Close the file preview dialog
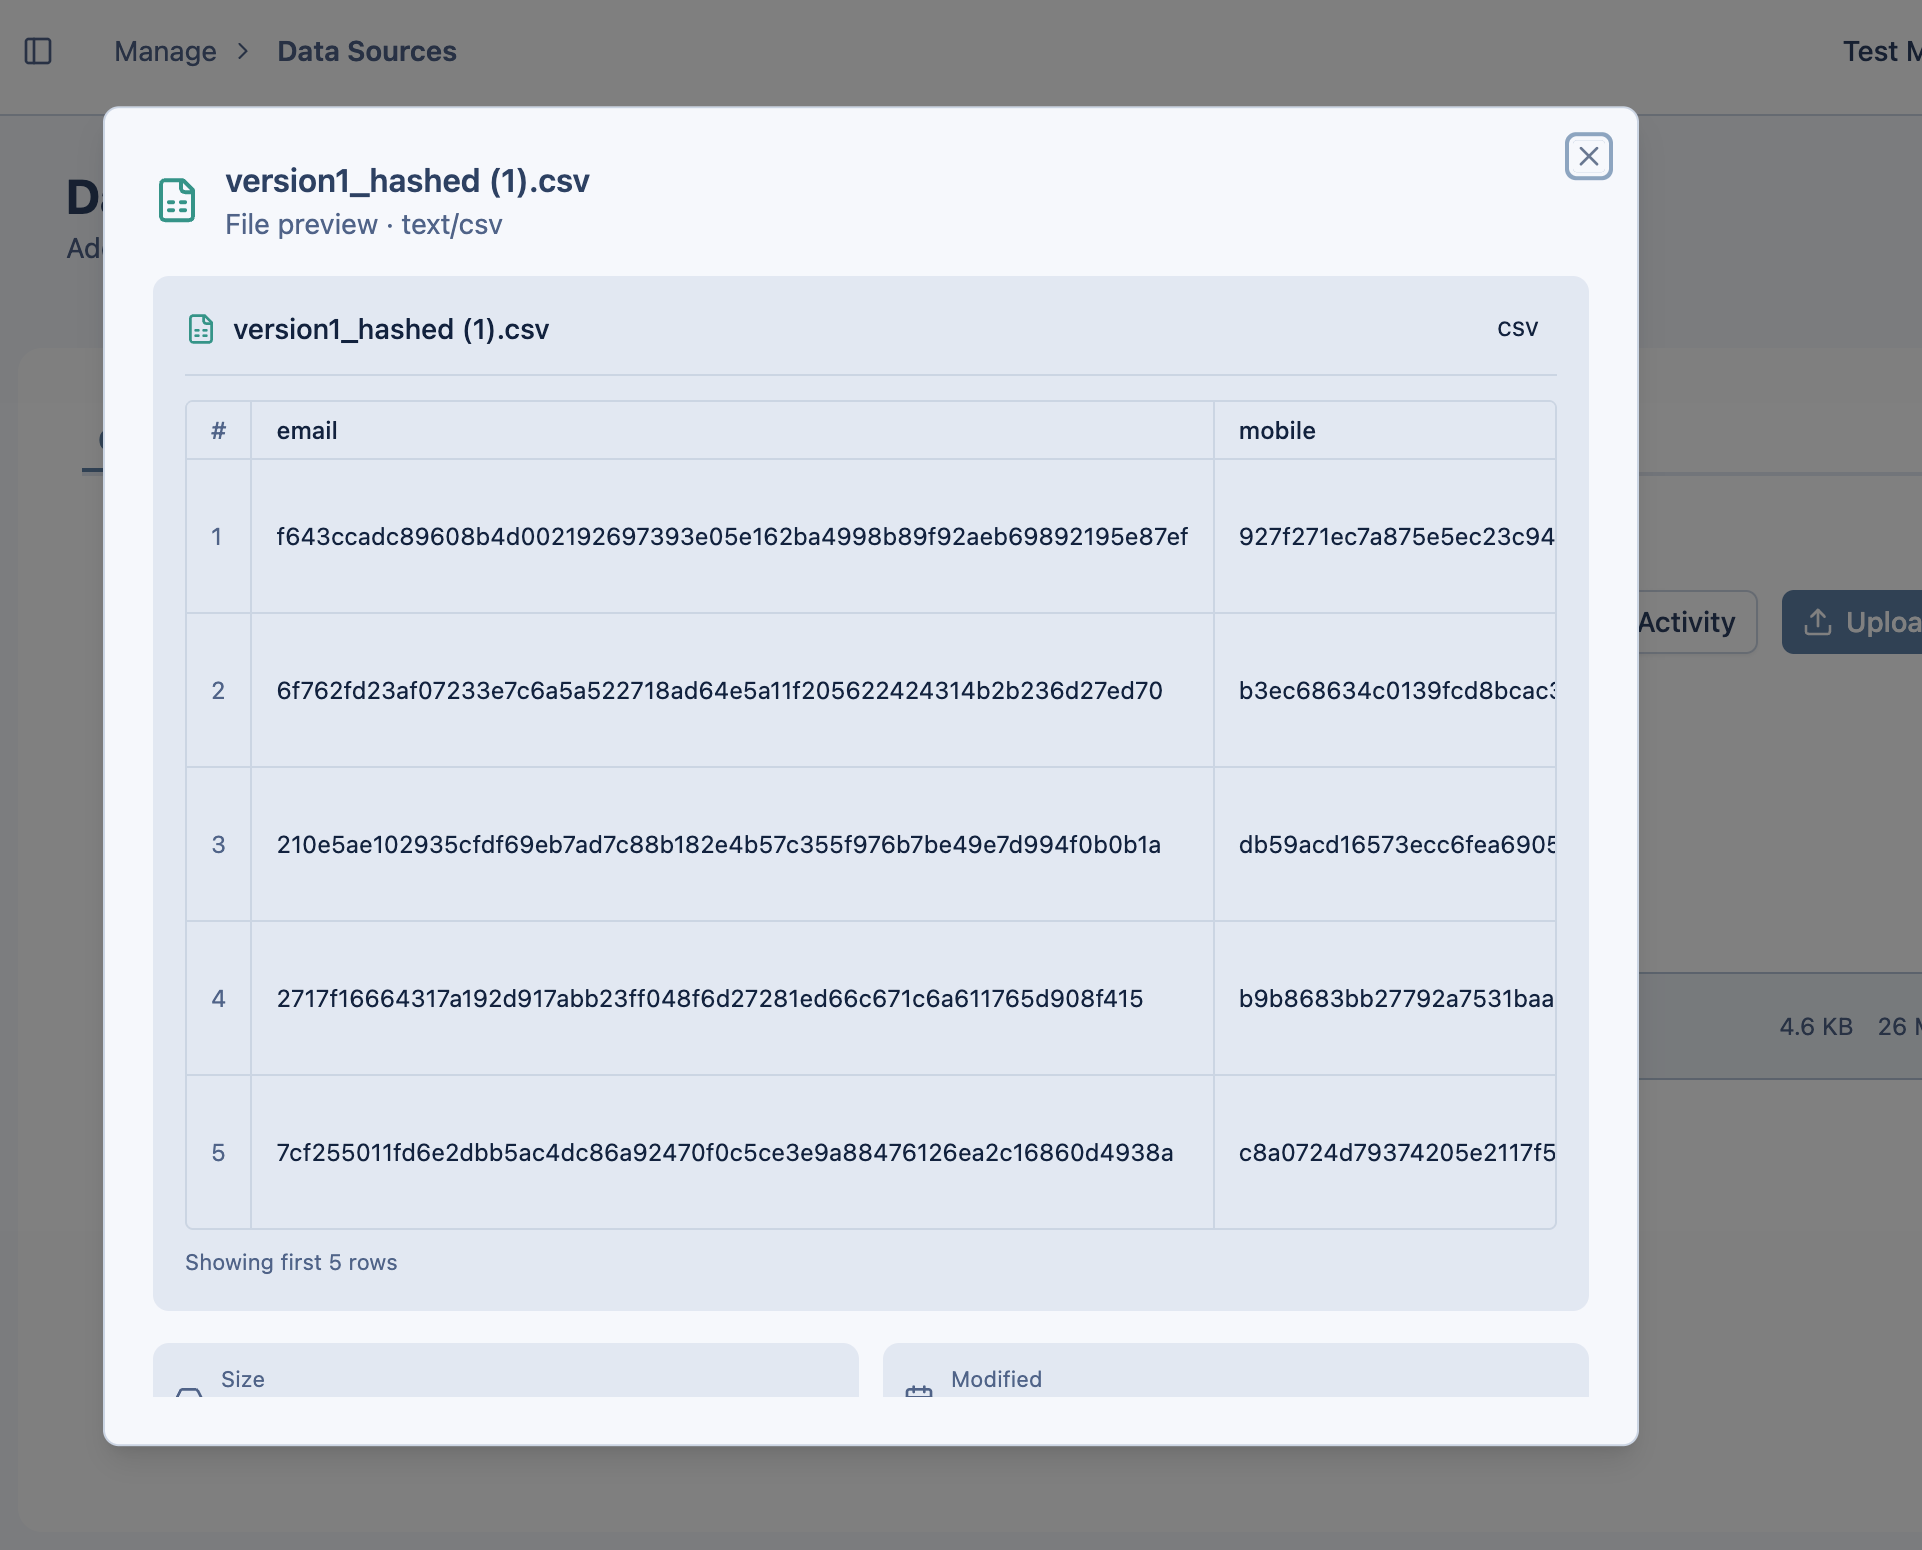 pyautogui.click(x=1588, y=156)
